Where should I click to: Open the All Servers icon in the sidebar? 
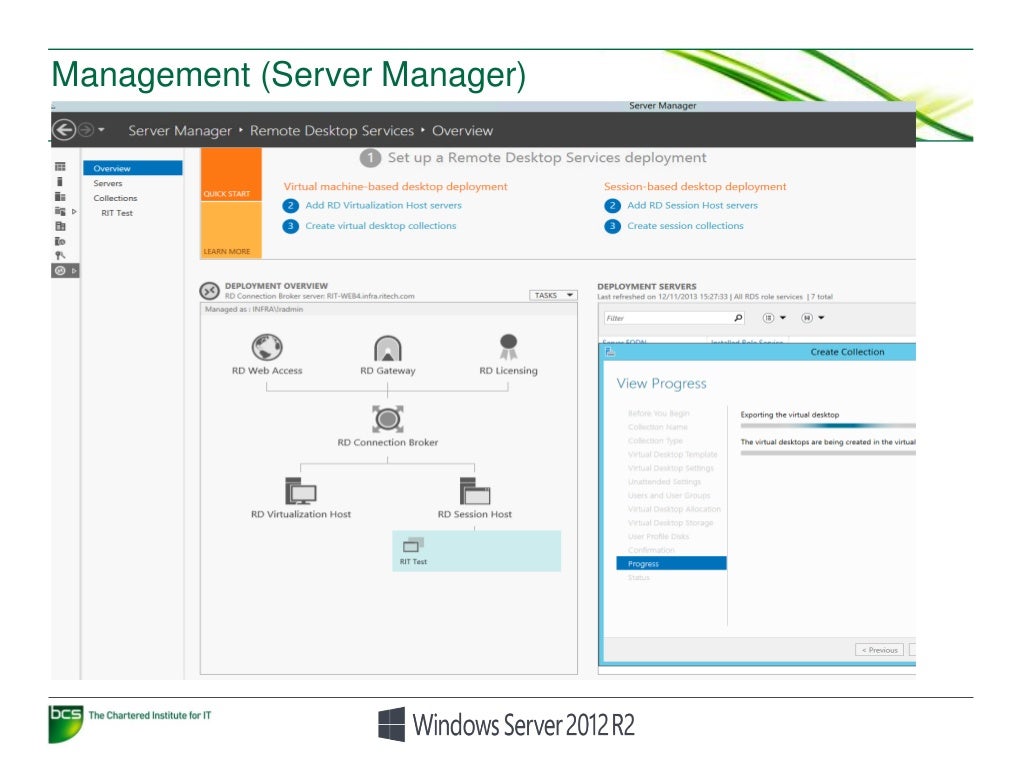click(x=60, y=197)
